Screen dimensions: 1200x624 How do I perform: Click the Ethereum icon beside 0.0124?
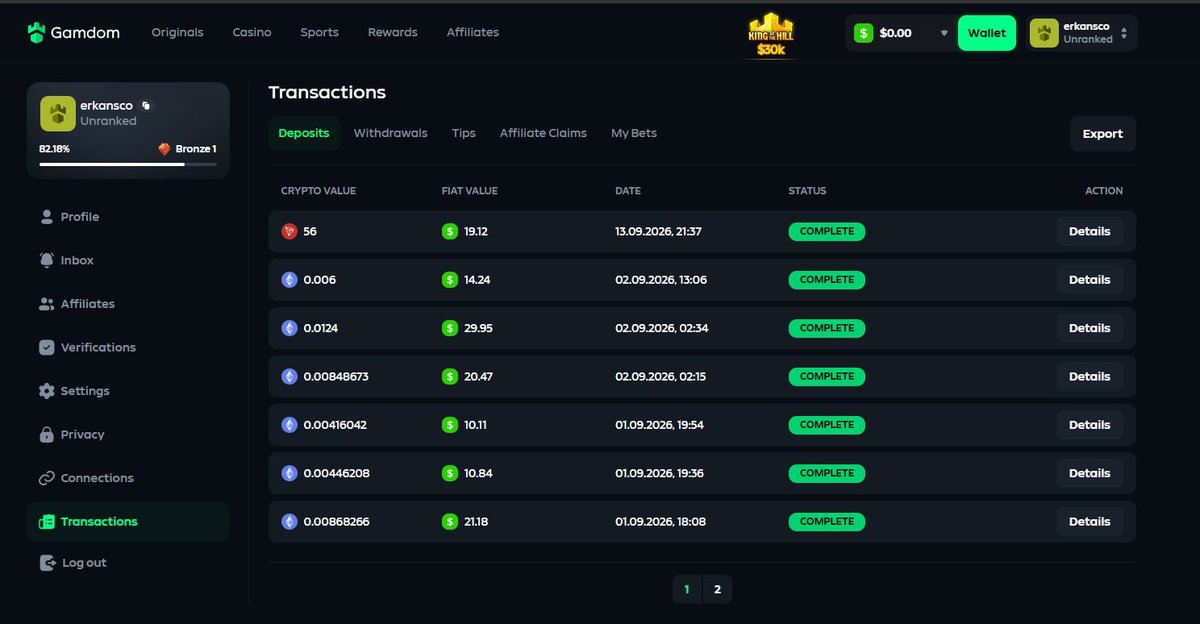coord(289,328)
